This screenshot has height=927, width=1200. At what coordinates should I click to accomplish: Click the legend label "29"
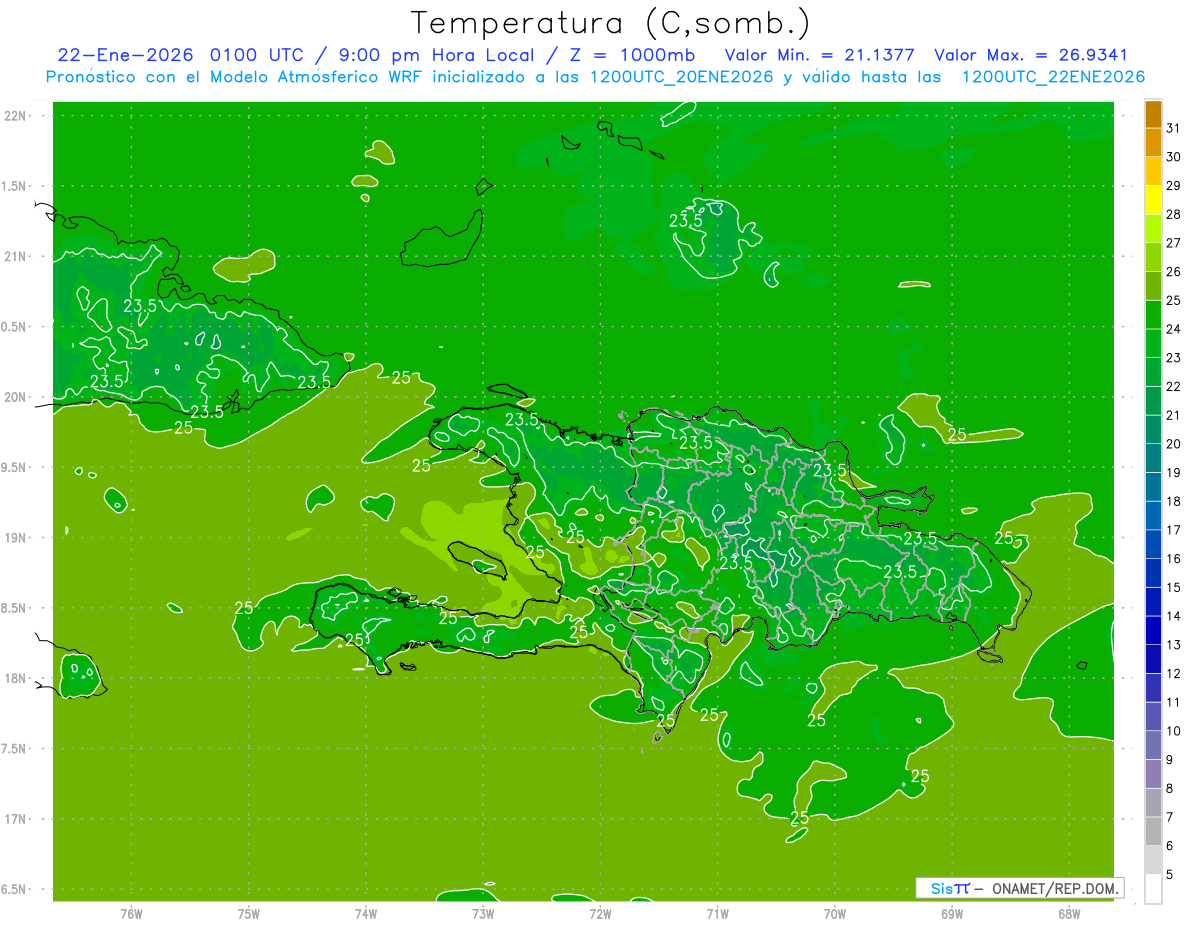pyautogui.click(x=1174, y=186)
